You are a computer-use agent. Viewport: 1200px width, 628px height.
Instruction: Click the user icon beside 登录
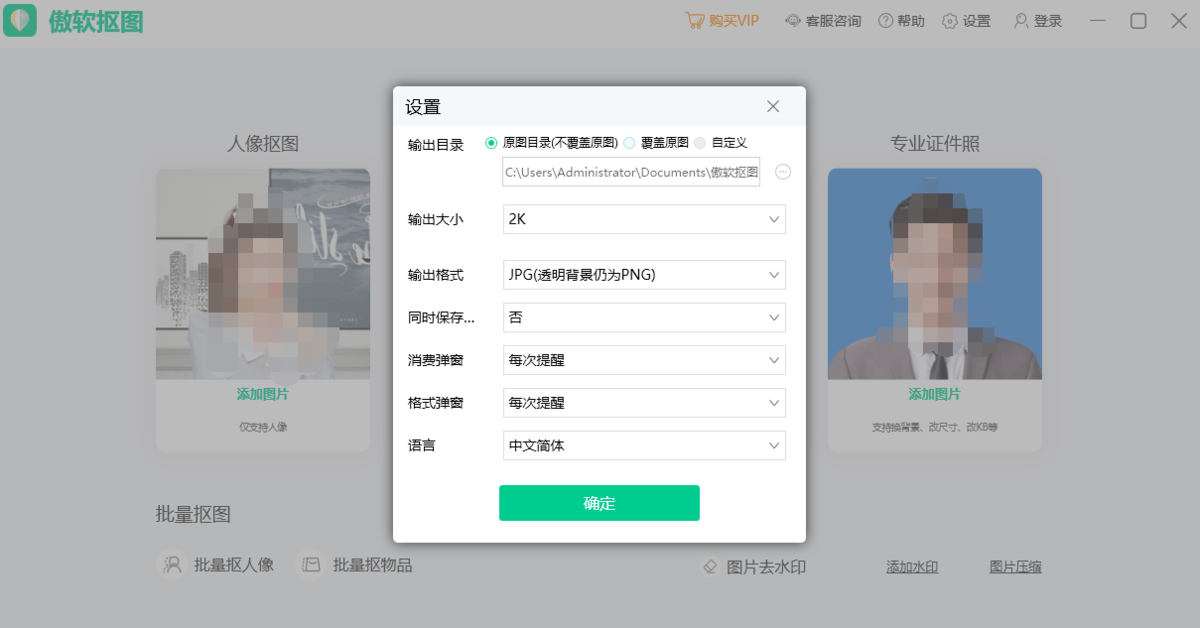click(x=1021, y=21)
